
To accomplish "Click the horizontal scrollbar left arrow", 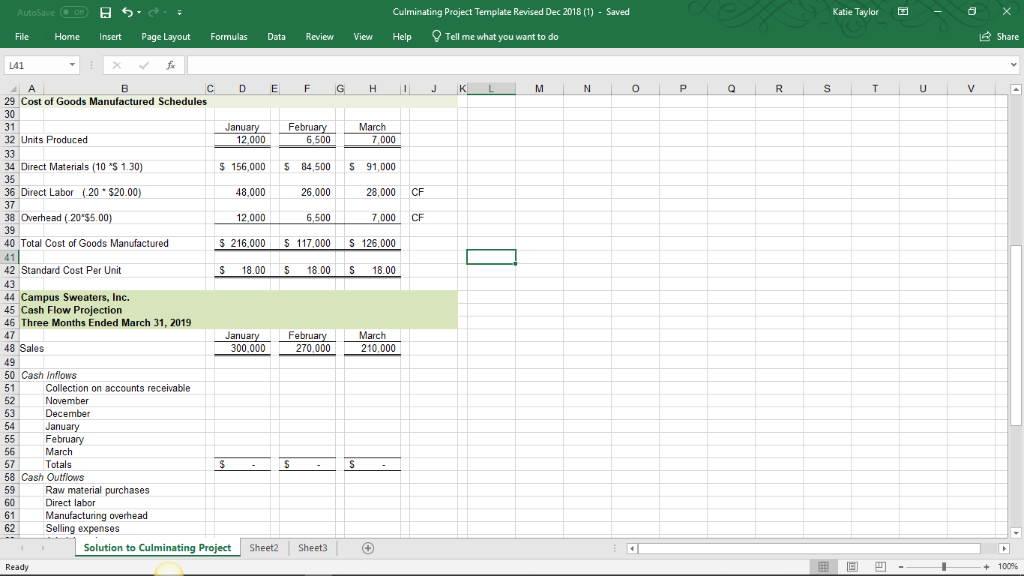I will tap(632, 549).
